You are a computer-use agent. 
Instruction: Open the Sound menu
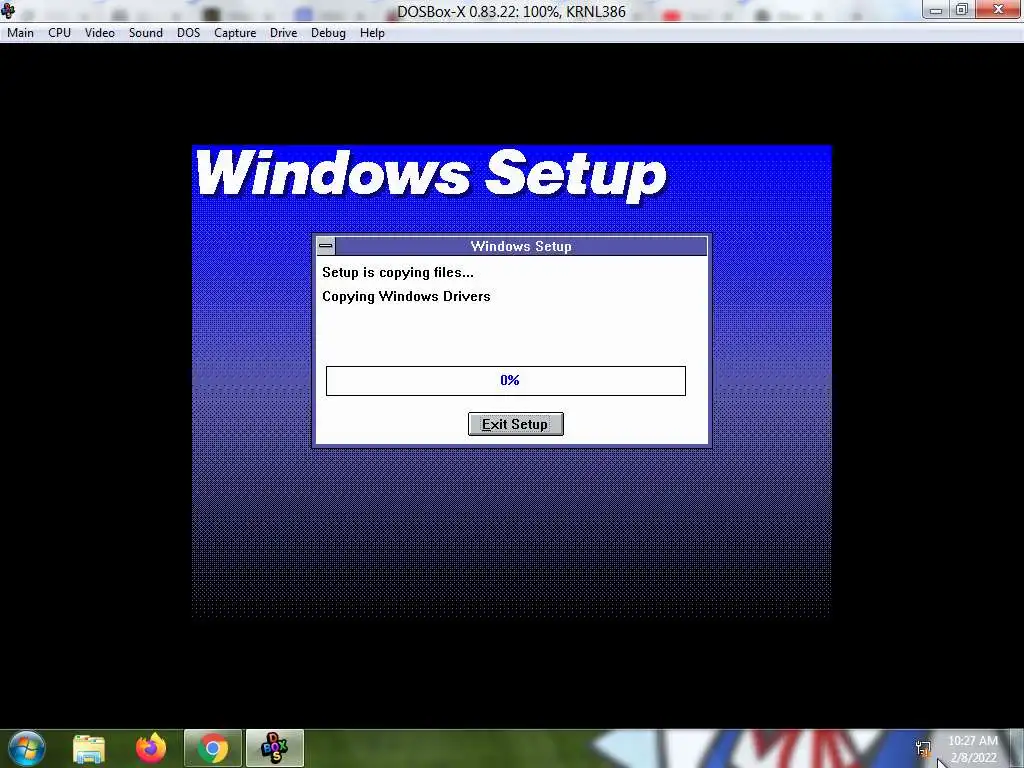pyautogui.click(x=145, y=33)
